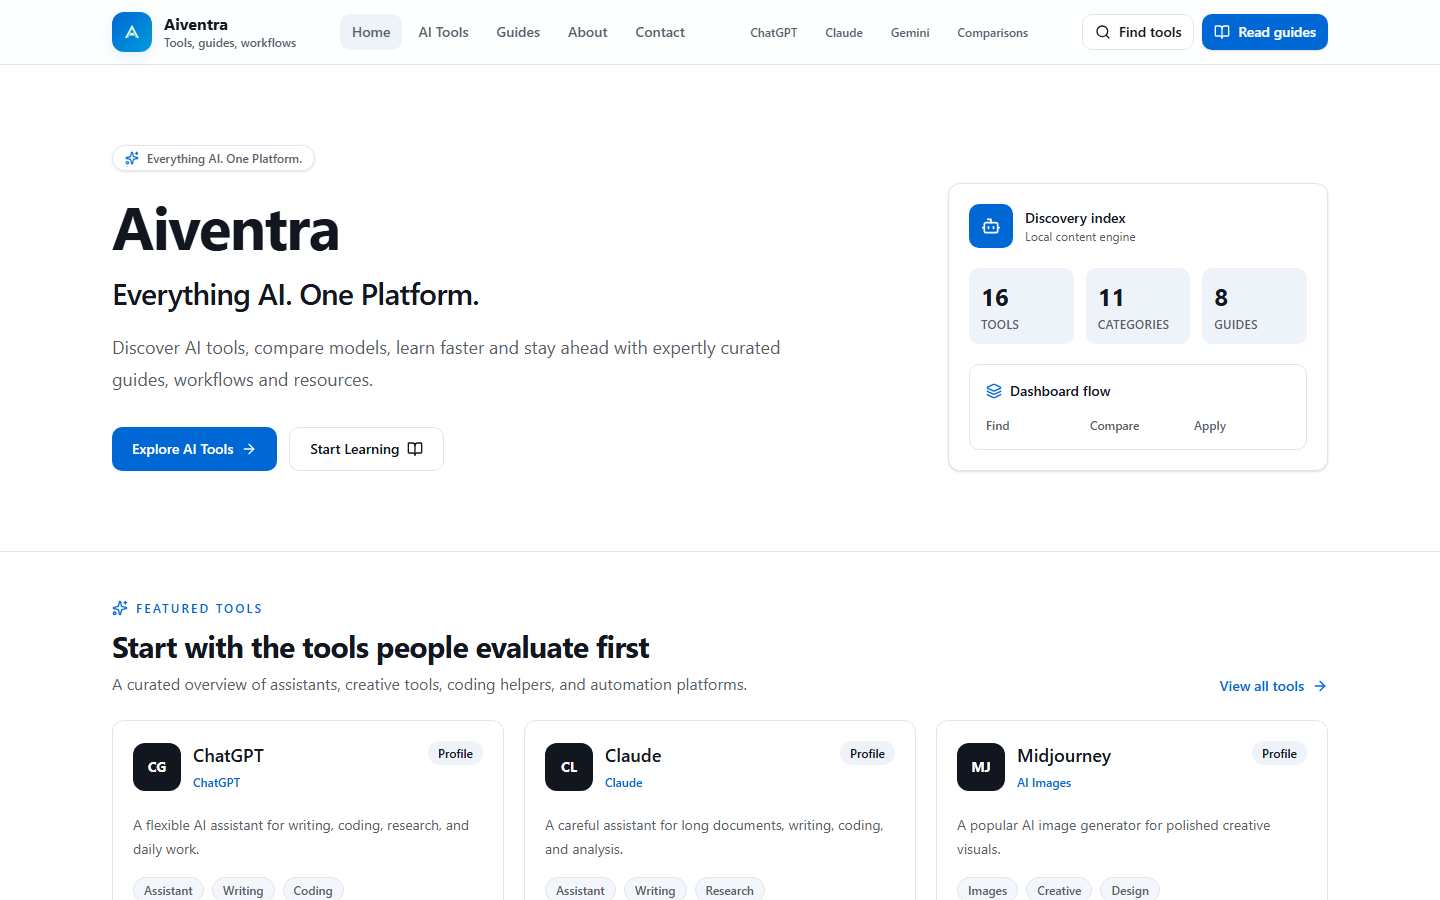Viewport: 1440px width, 900px height.
Task: Click the sparkle icon in the tagline badge
Action: click(132, 158)
